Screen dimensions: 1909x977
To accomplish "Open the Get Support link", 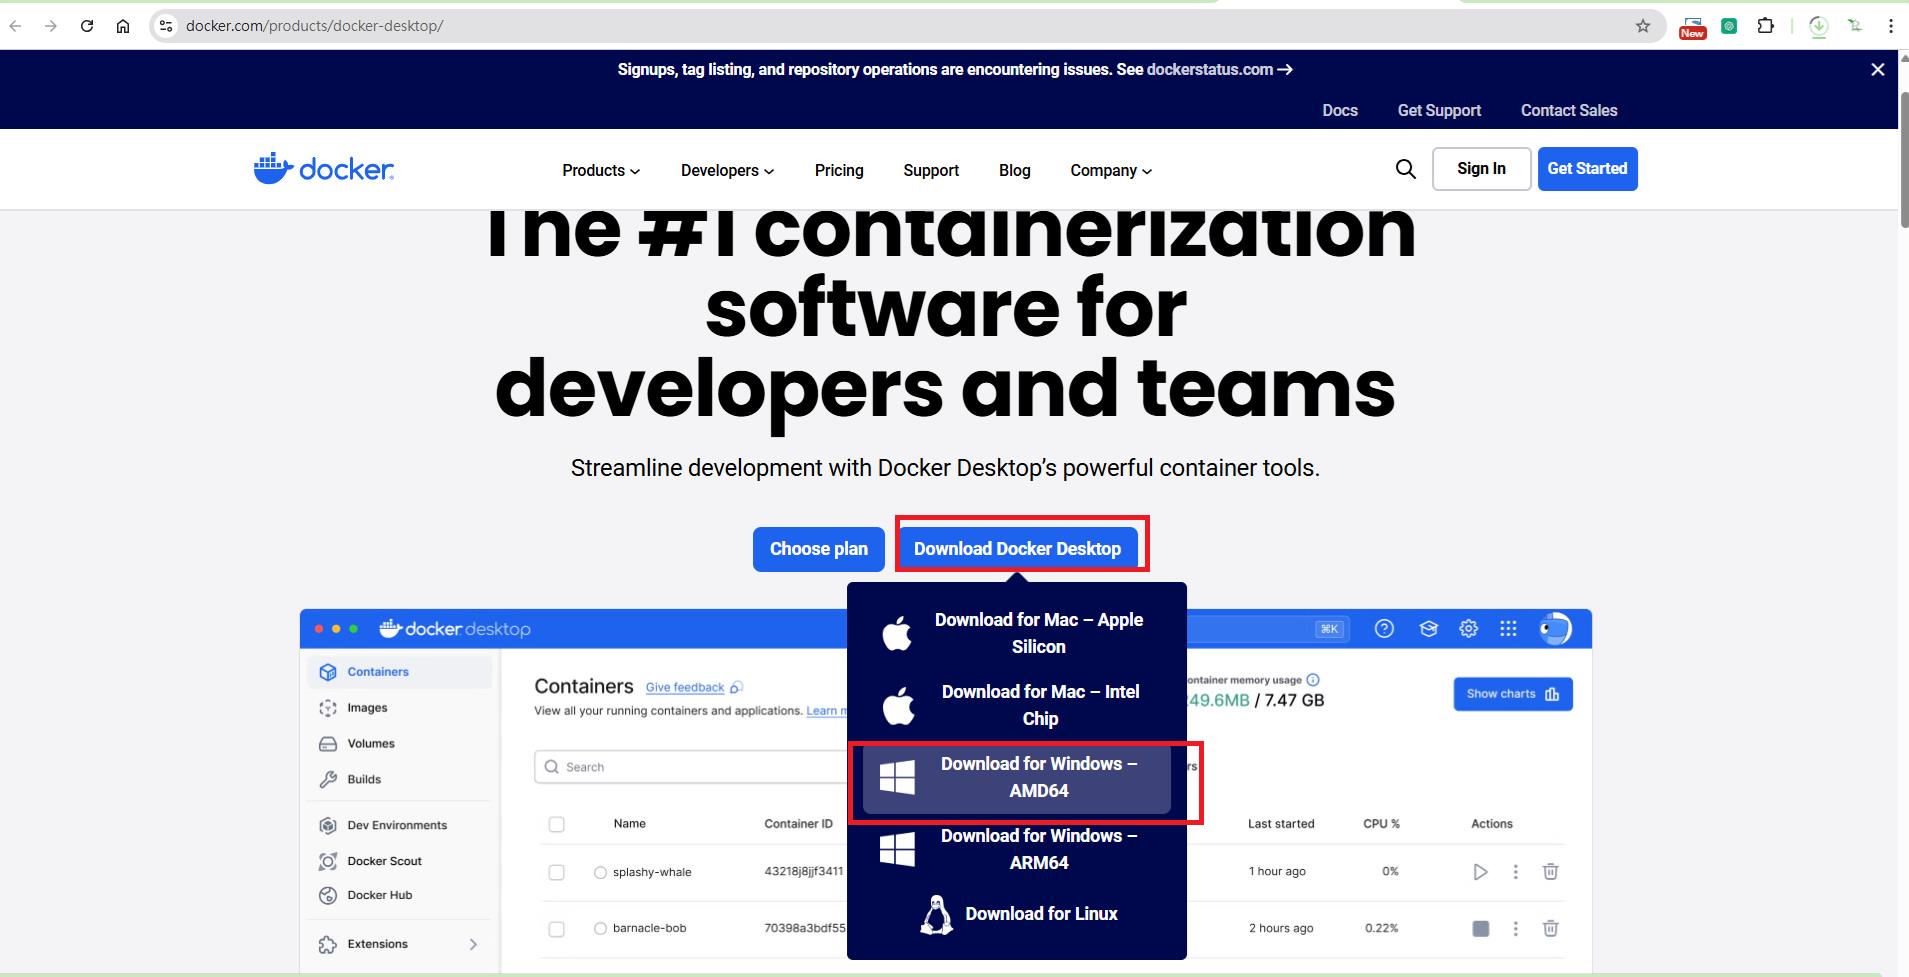I will 1439,111.
